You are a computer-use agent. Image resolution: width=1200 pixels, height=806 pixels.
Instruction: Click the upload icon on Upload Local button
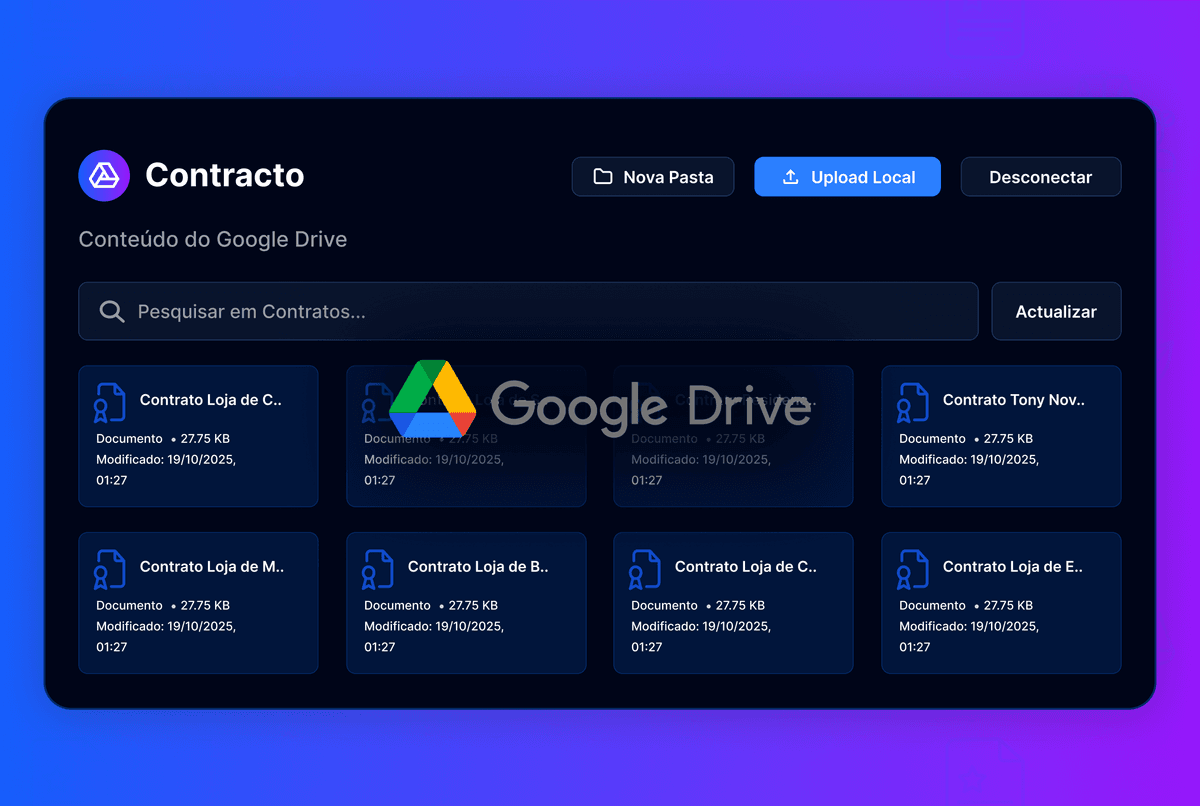(x=790, y=176)
